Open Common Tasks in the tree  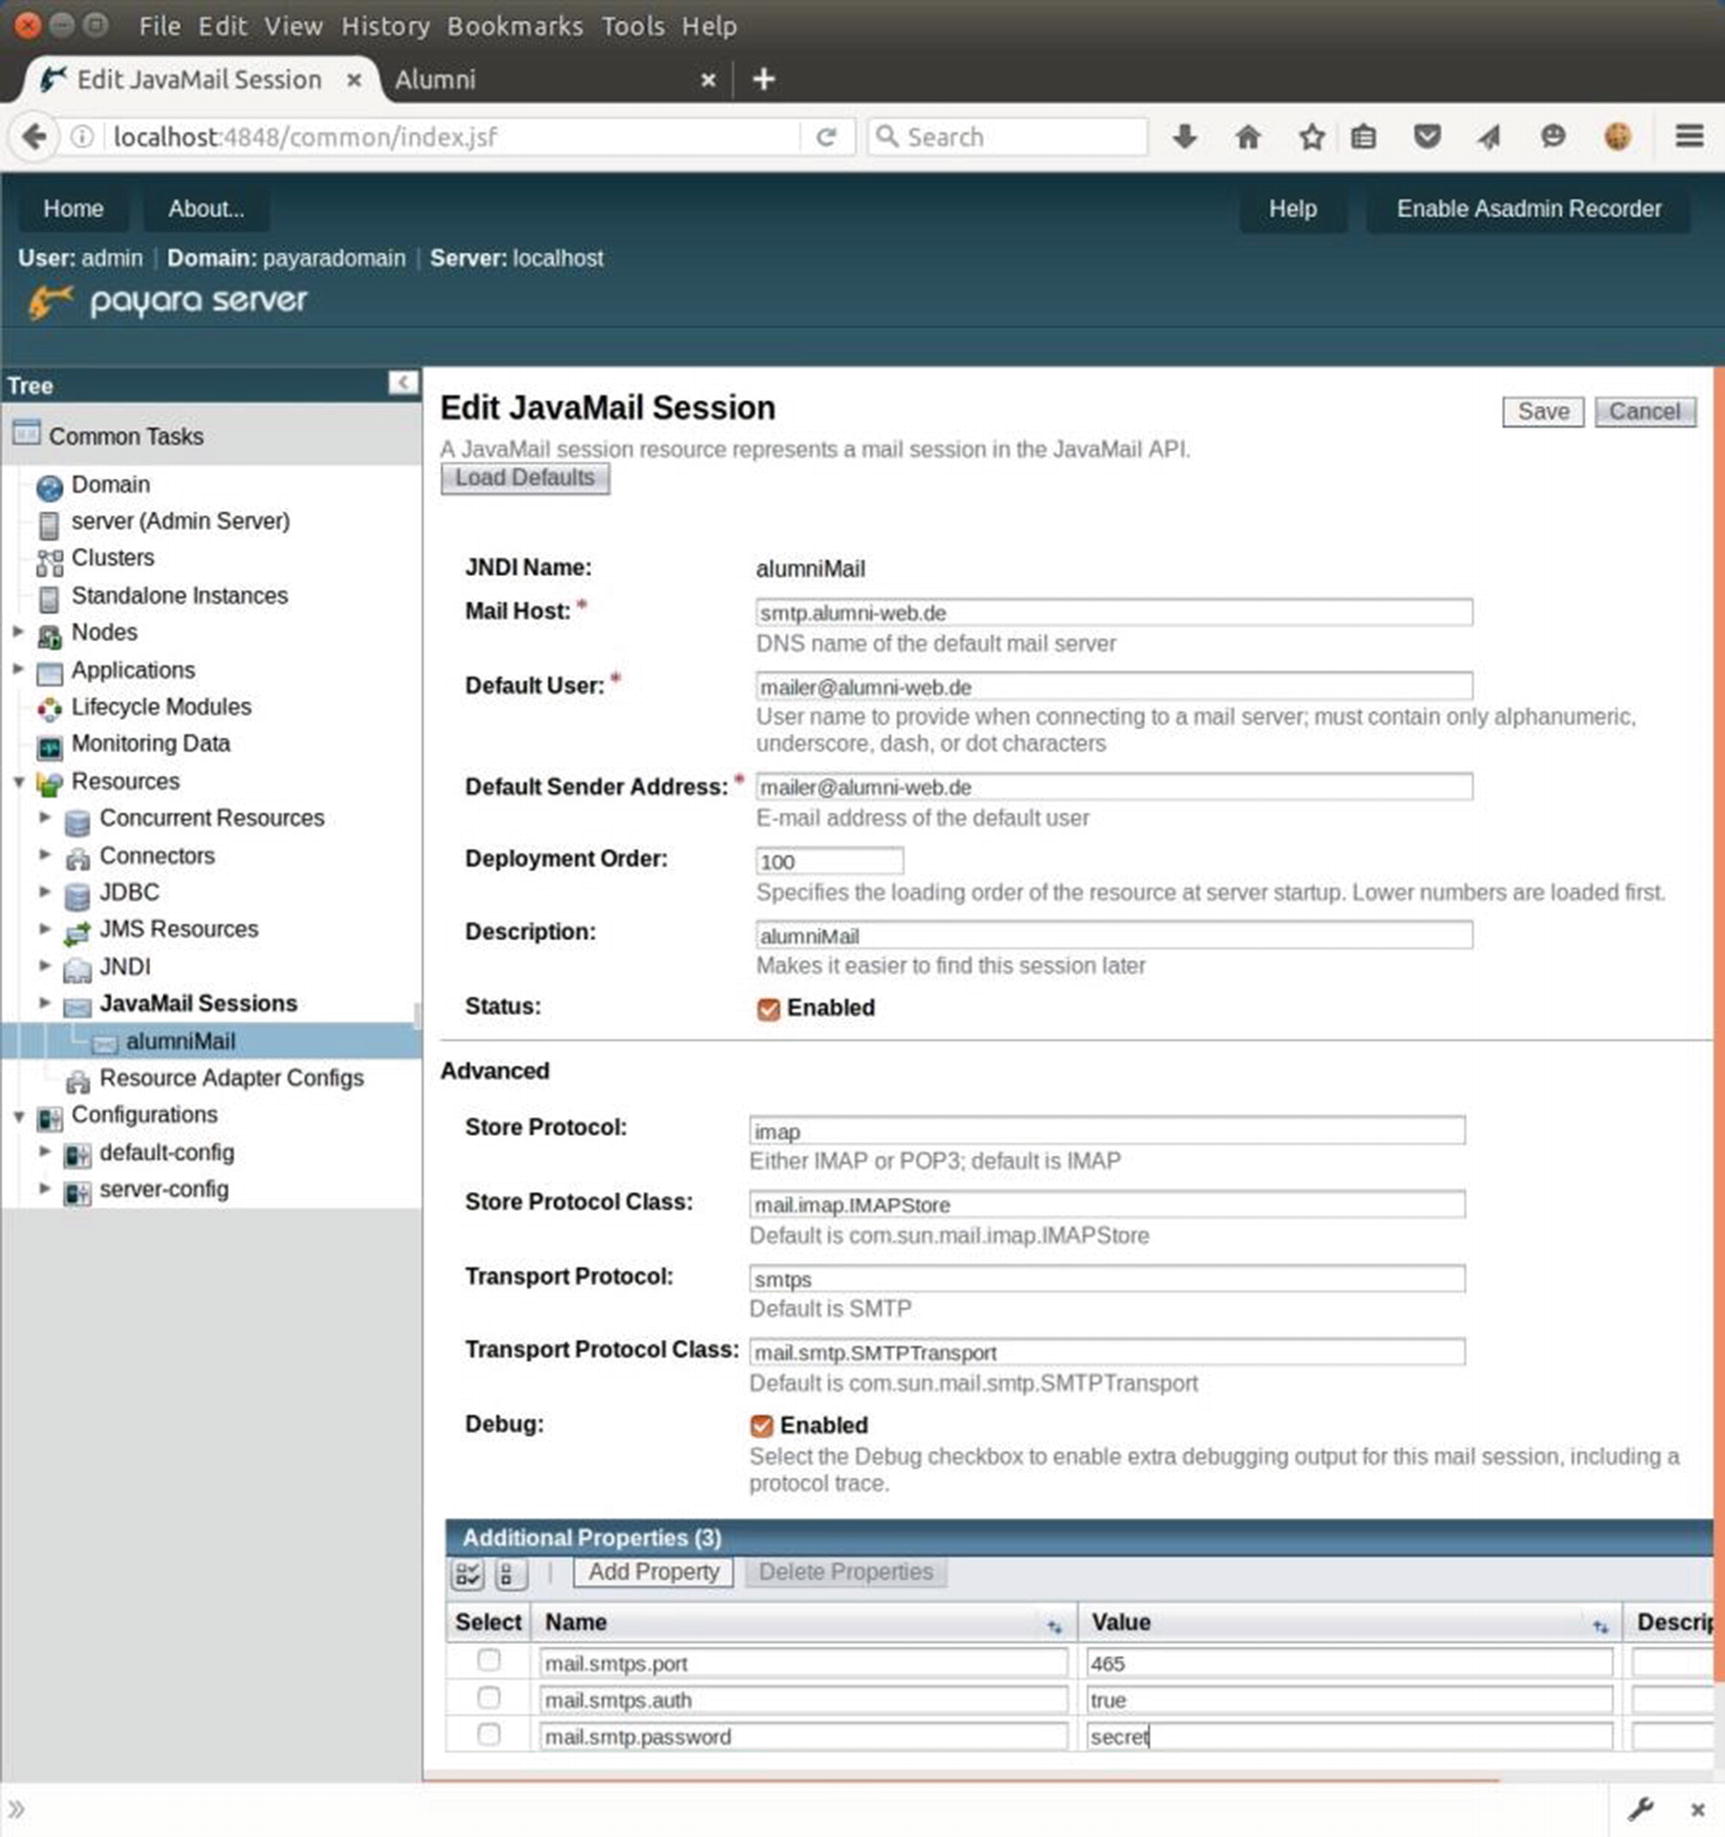[x=126, y=436]
